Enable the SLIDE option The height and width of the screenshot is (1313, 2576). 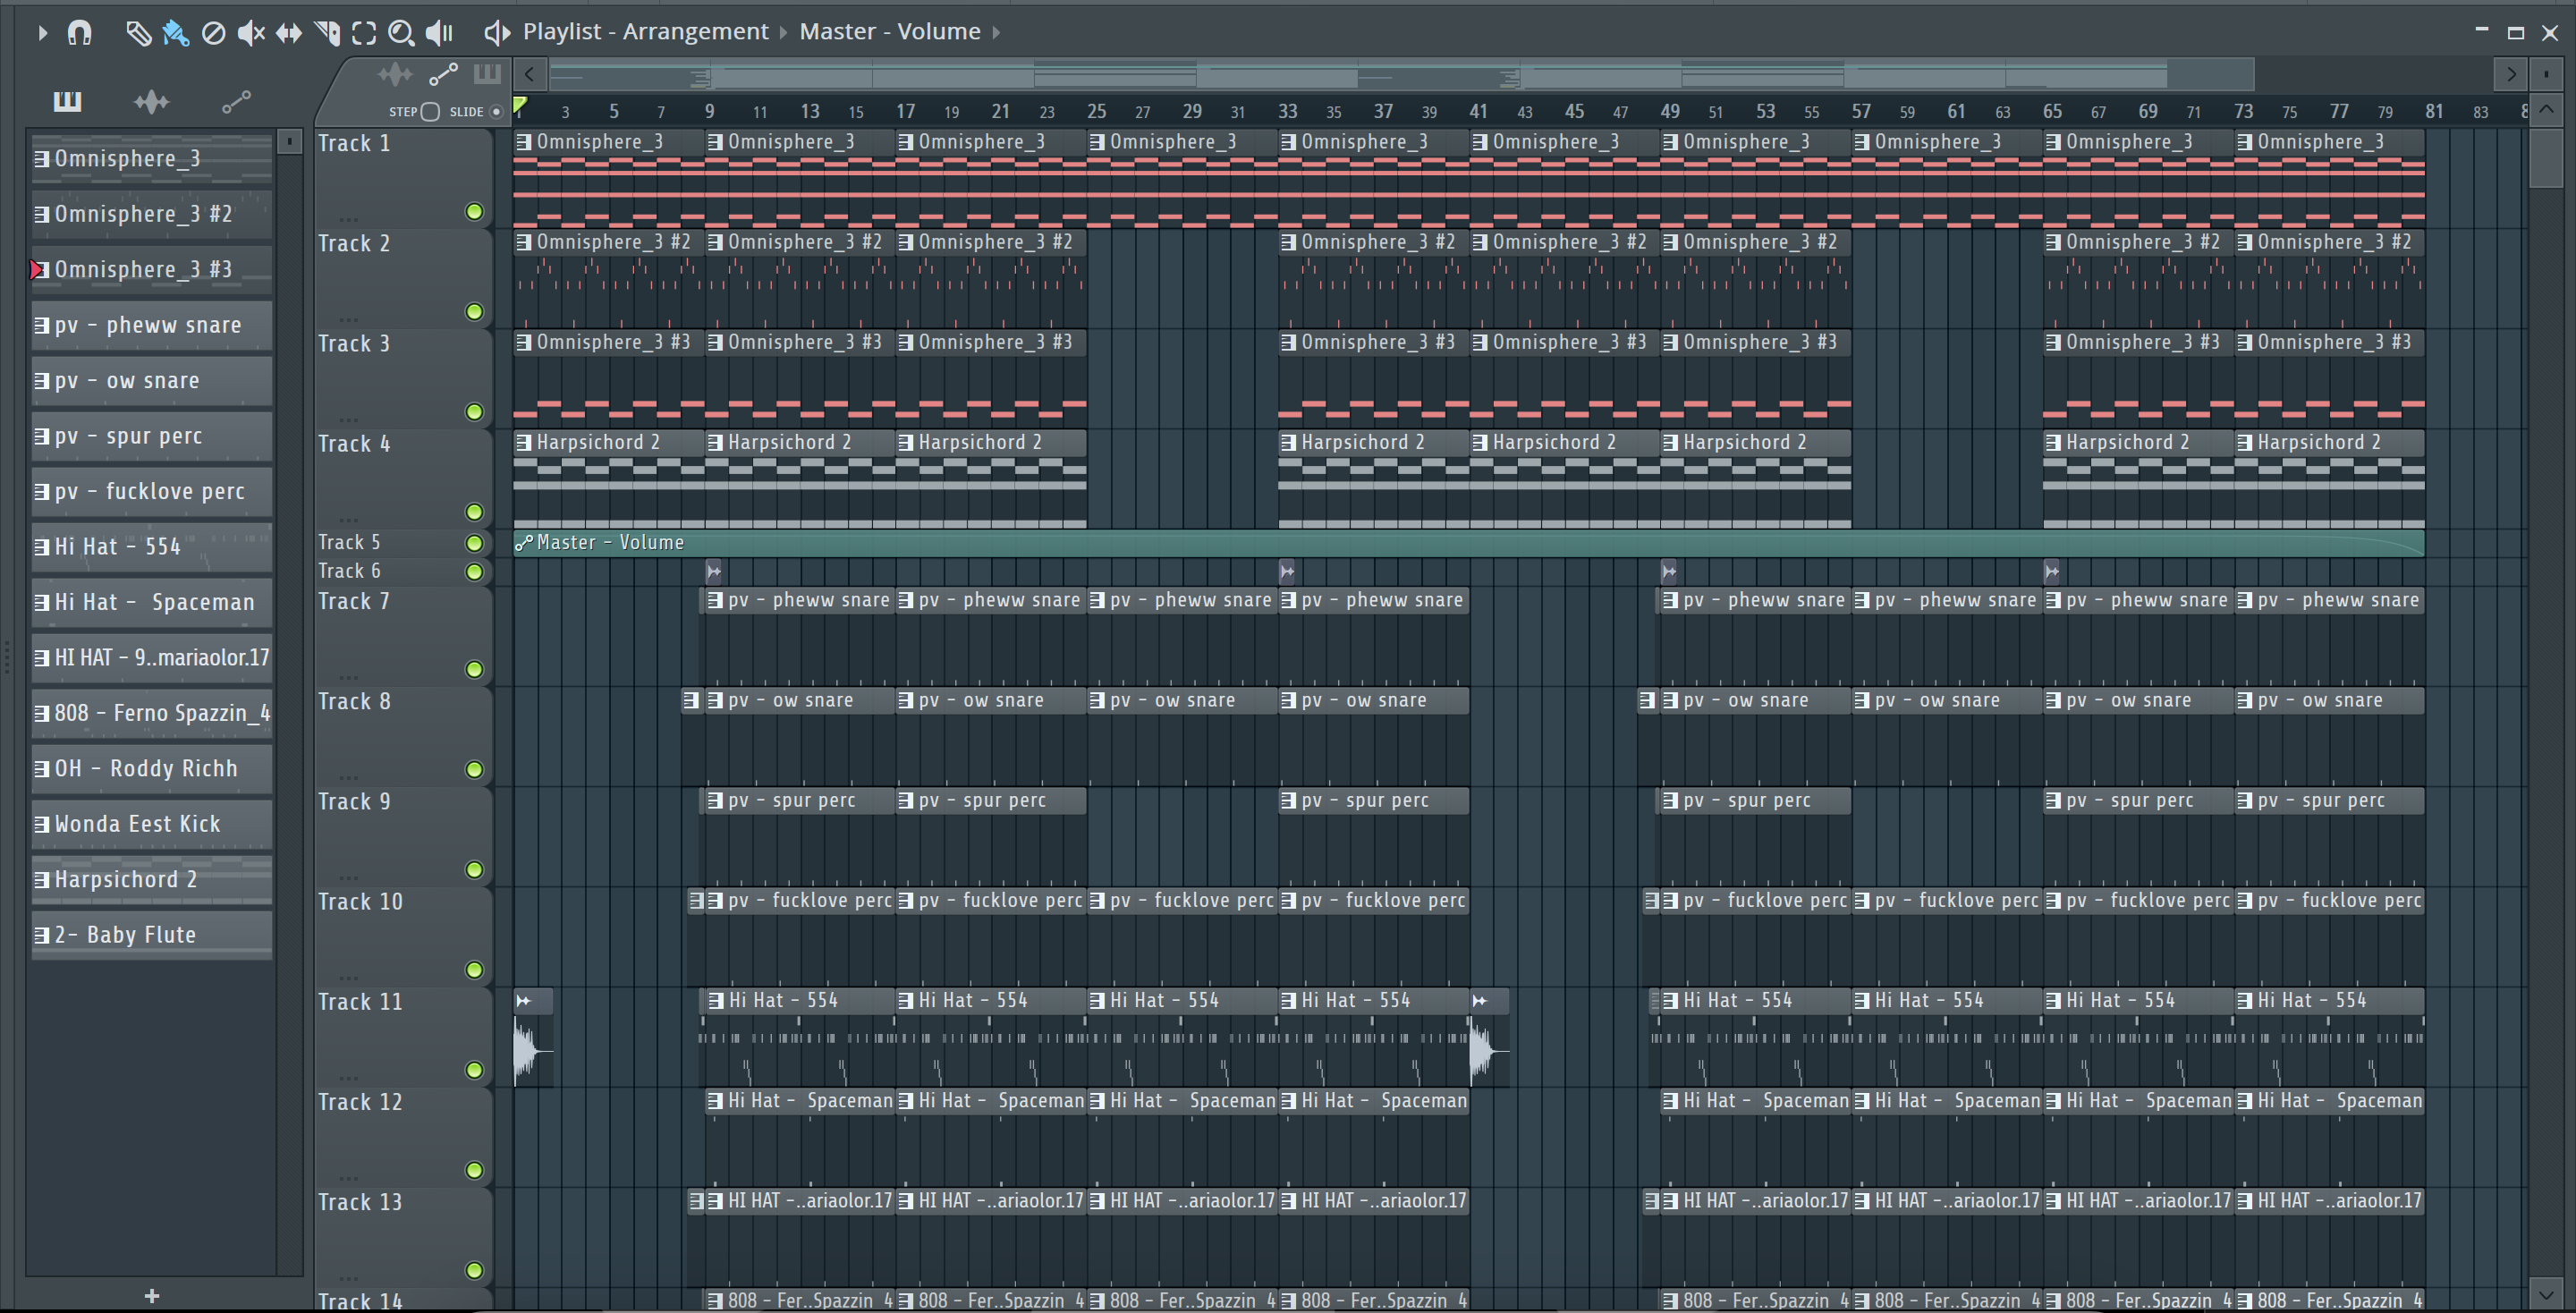[x=496, y=112]
